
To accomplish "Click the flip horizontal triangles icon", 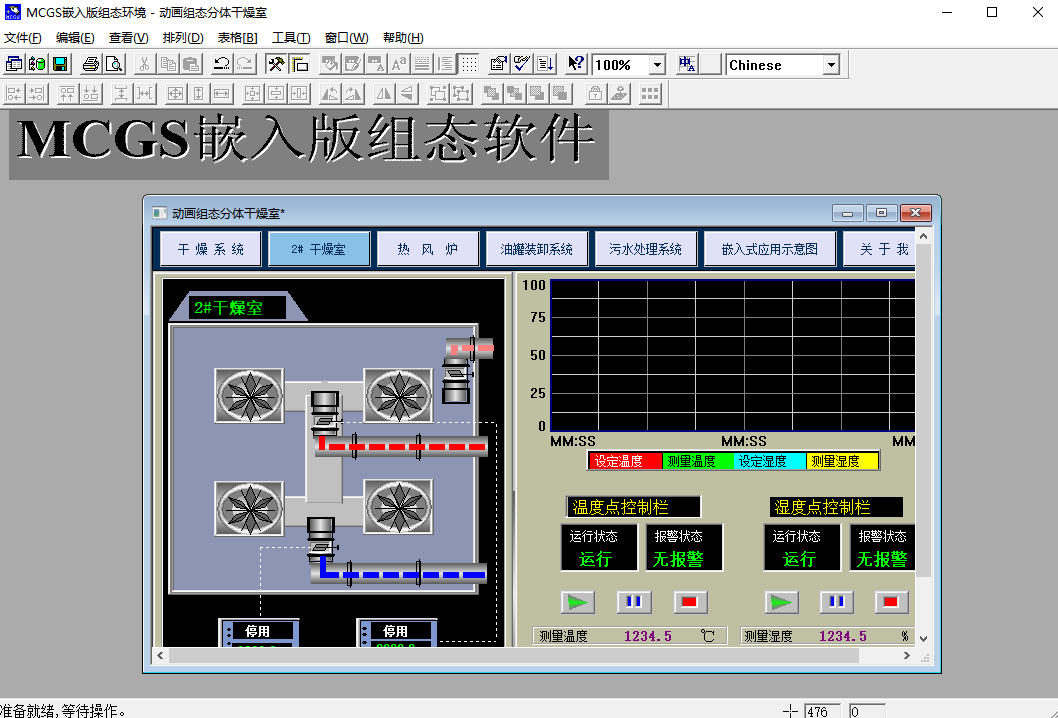I will coord(383,93).
